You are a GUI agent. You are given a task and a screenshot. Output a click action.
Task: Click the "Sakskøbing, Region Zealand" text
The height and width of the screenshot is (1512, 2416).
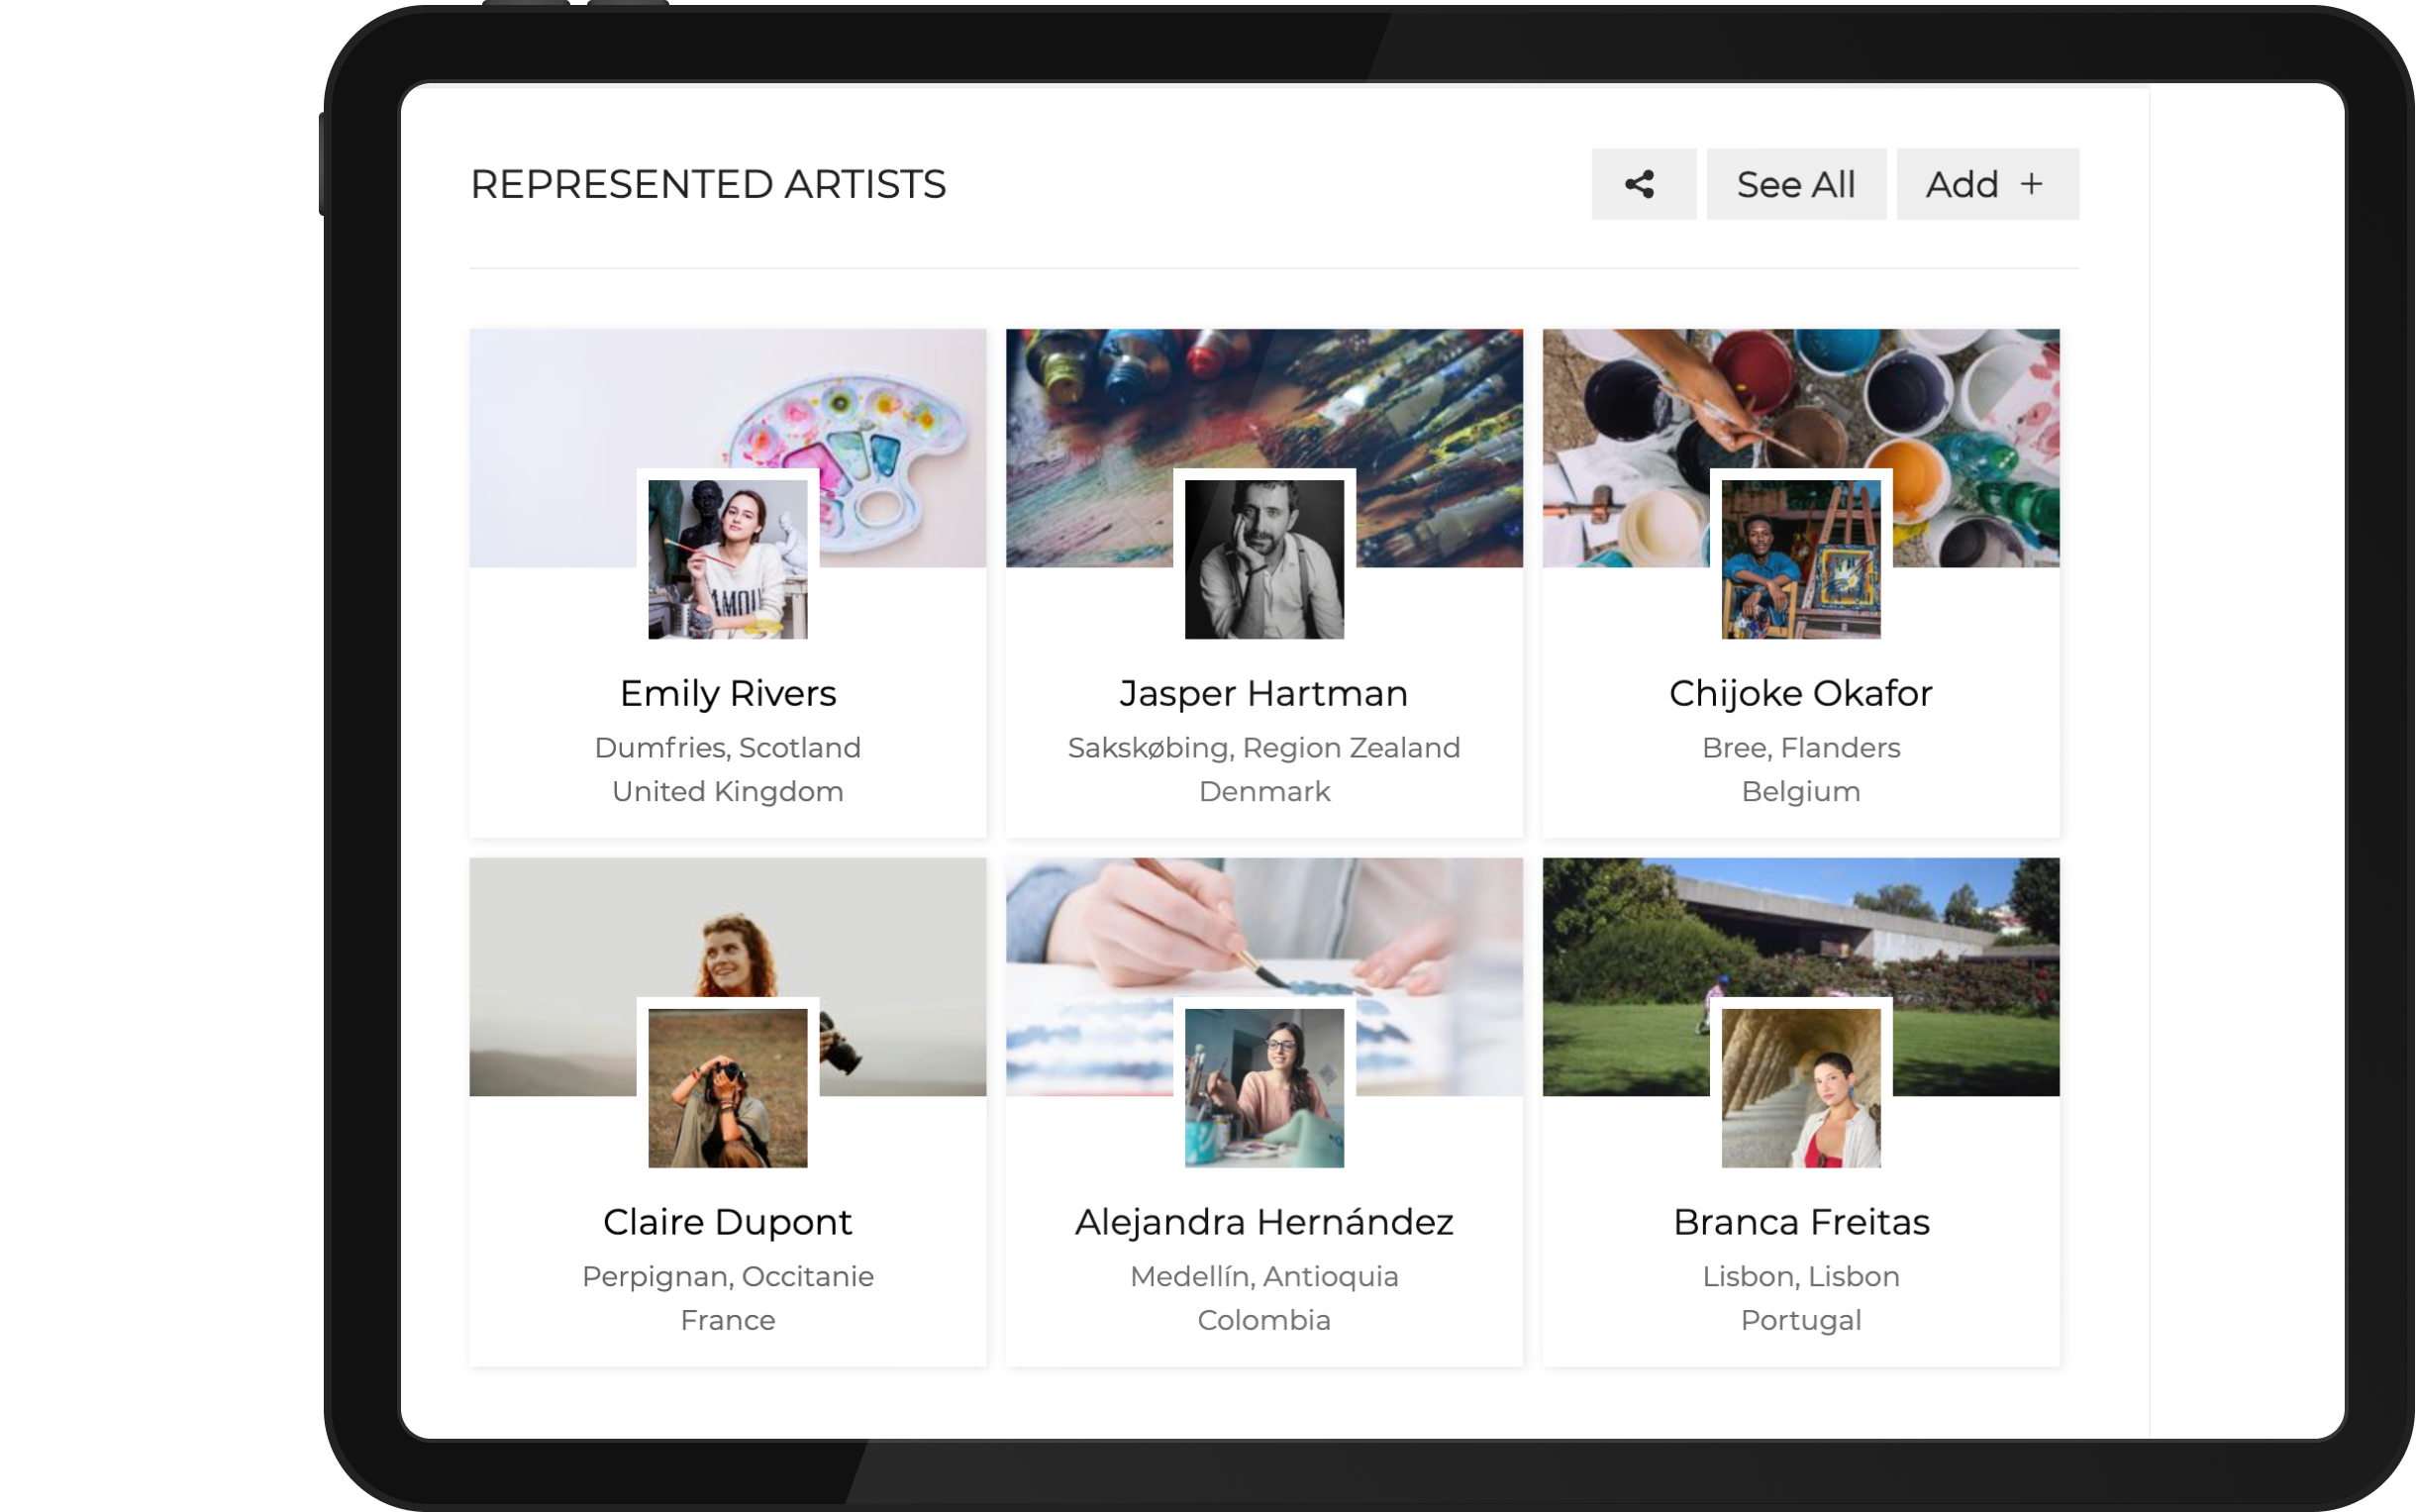pyautogui.click(x=1264, y=748)
